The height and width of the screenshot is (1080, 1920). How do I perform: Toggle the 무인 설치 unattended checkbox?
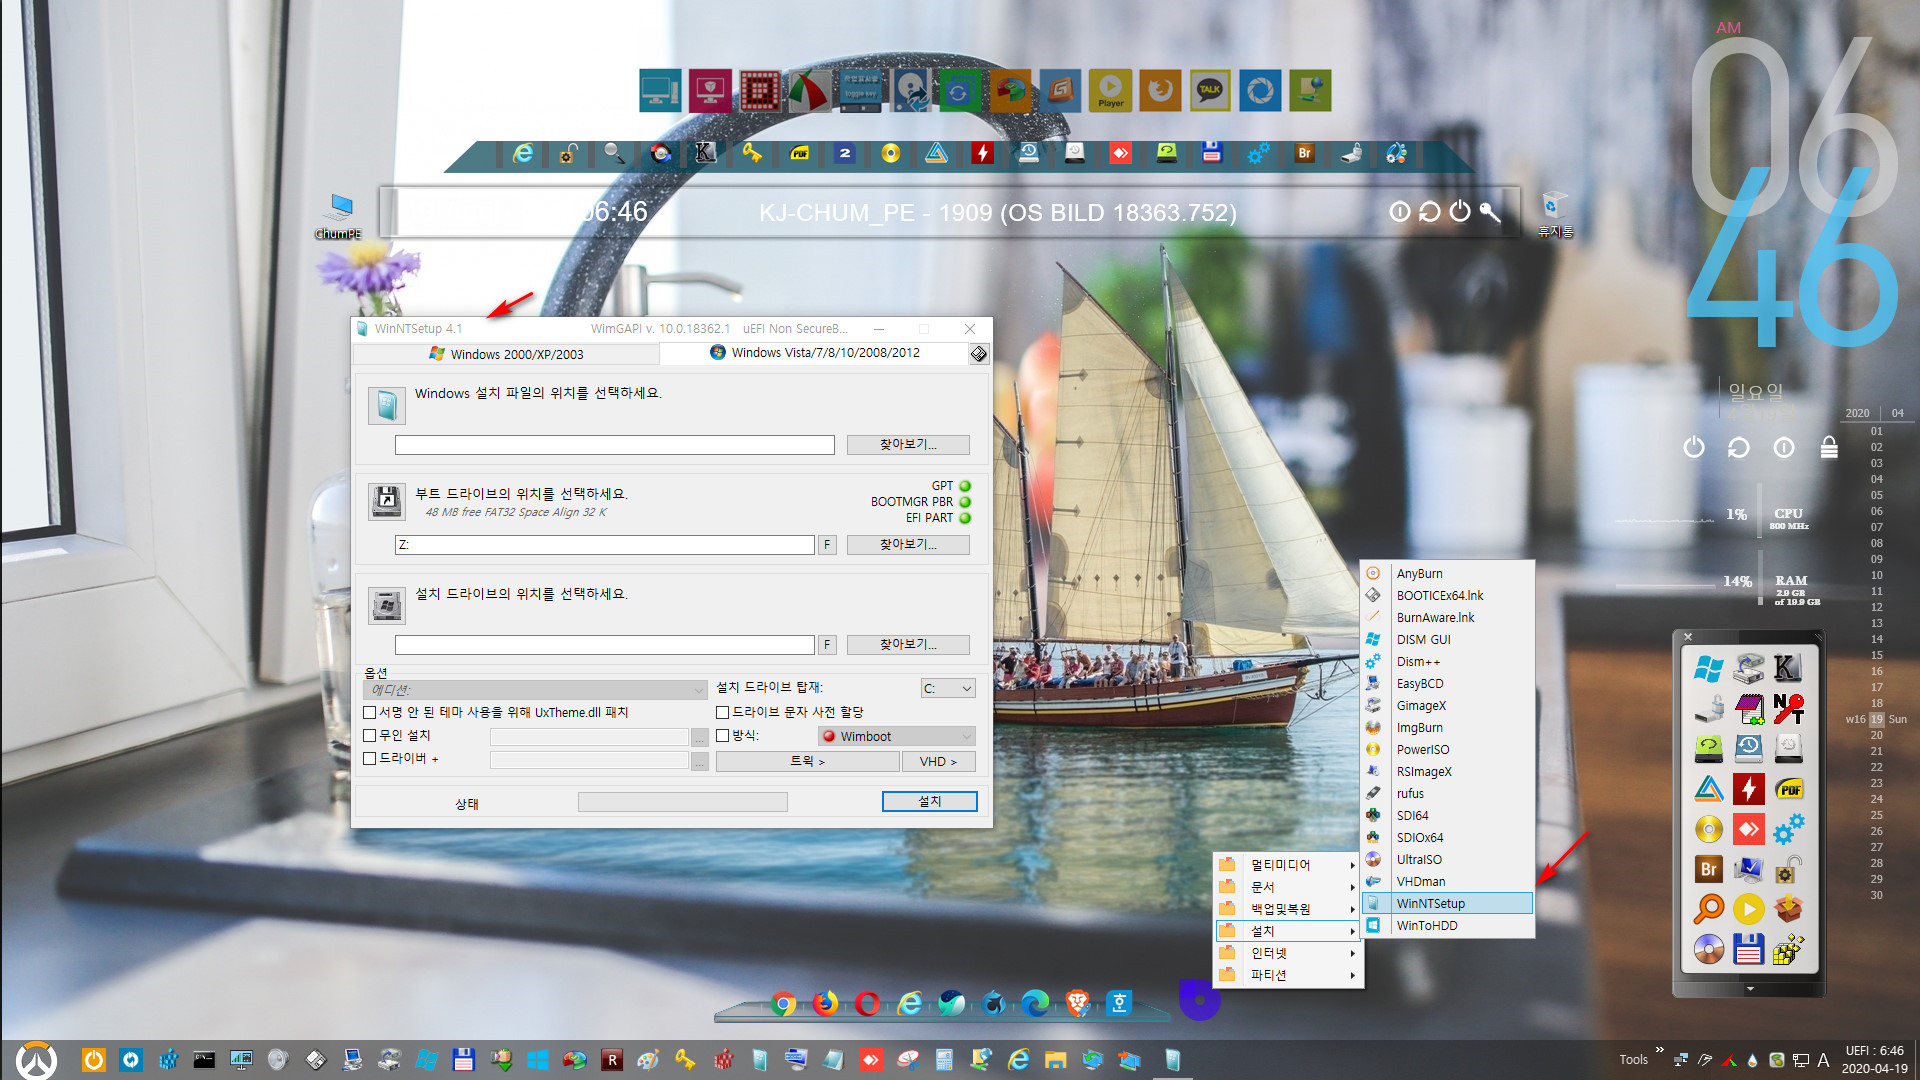click(370, 735)
